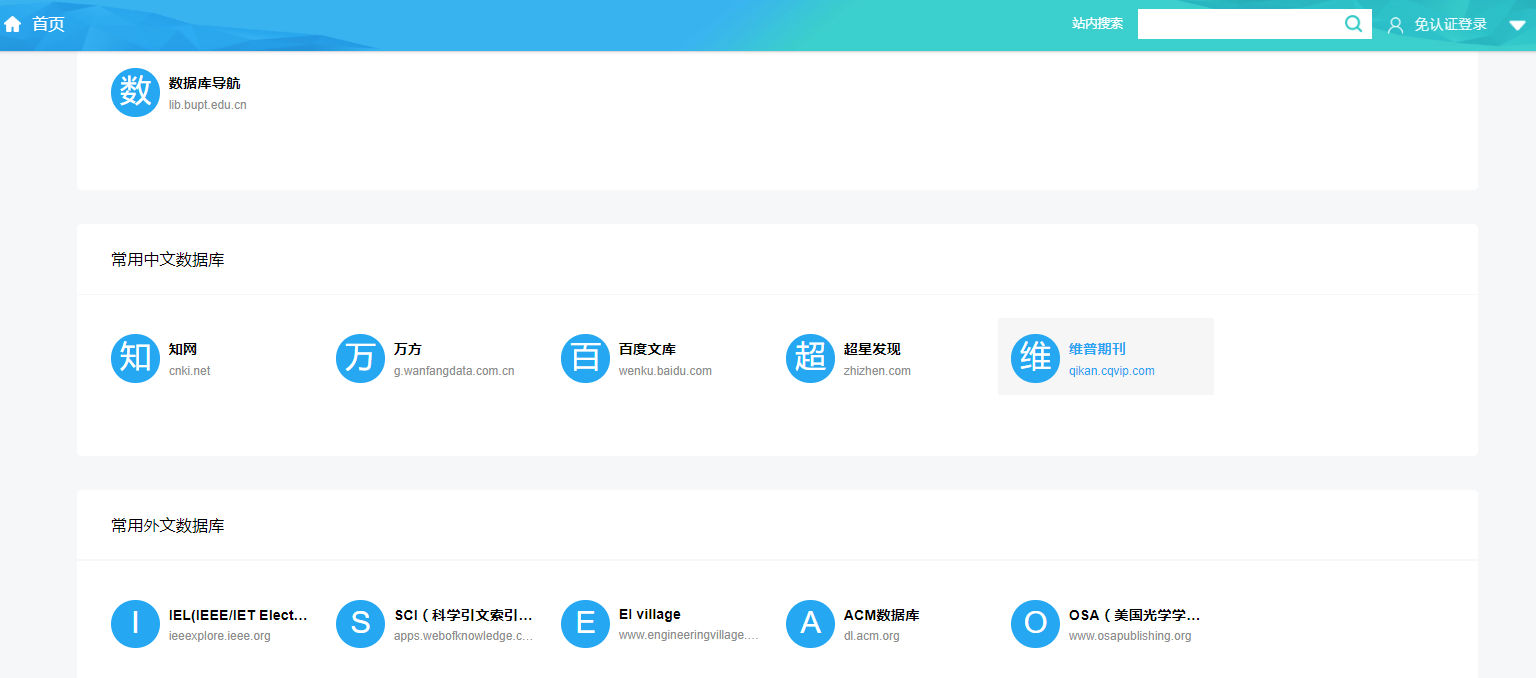Click the 百度文库 round icon
This screenshot has width=1536, height=678.
pos(585,358)
